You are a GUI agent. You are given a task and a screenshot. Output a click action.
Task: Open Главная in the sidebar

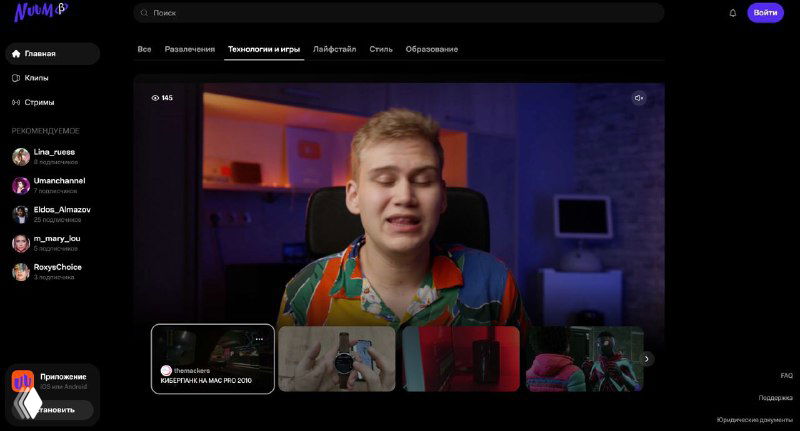point(53,54)
